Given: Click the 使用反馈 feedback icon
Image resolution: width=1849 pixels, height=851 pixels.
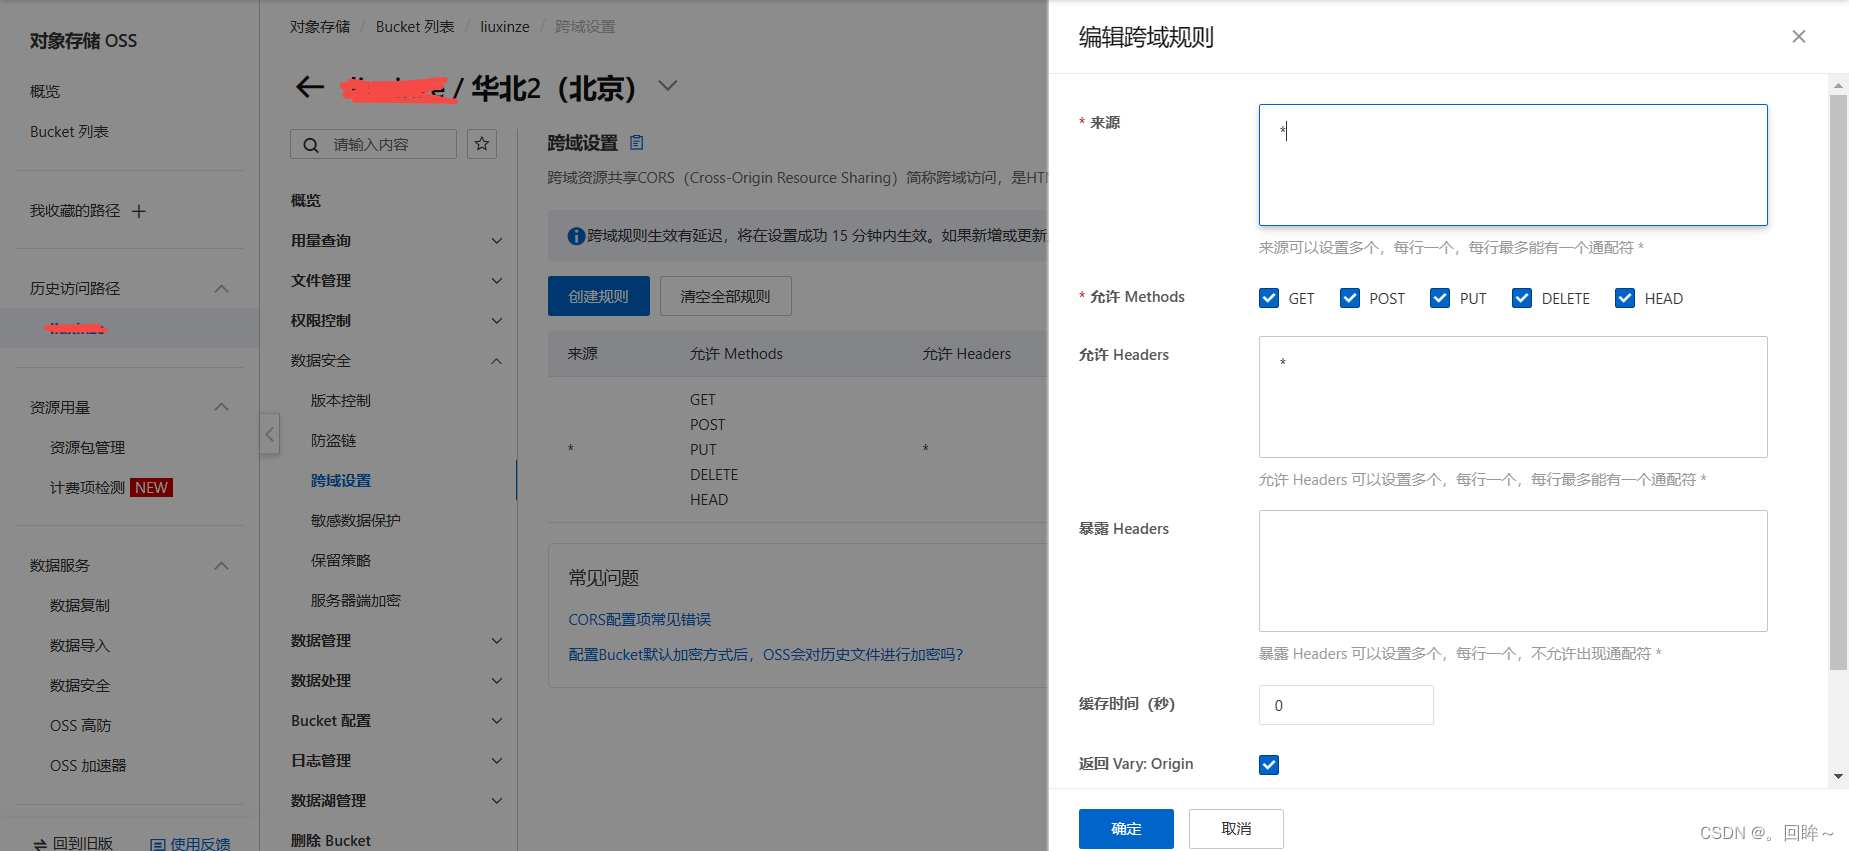Looking at the screenshot, I should (x=157, y=844).
